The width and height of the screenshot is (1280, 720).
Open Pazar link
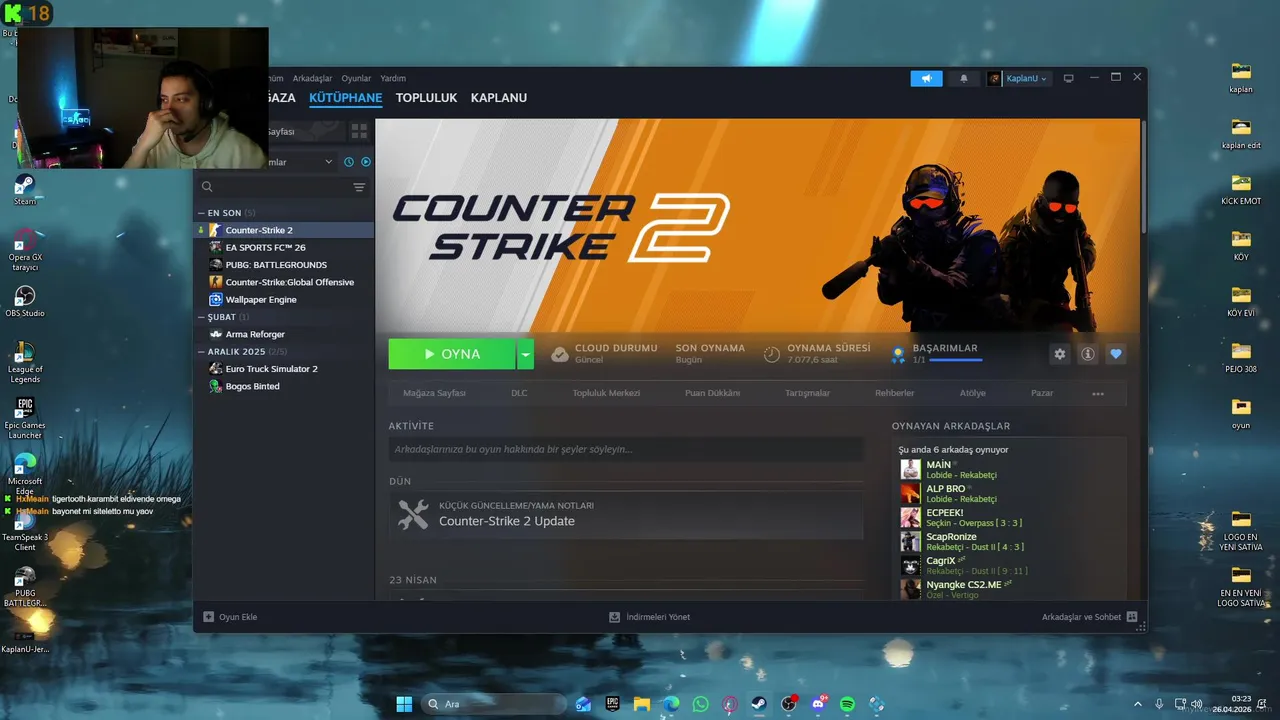1042,393
